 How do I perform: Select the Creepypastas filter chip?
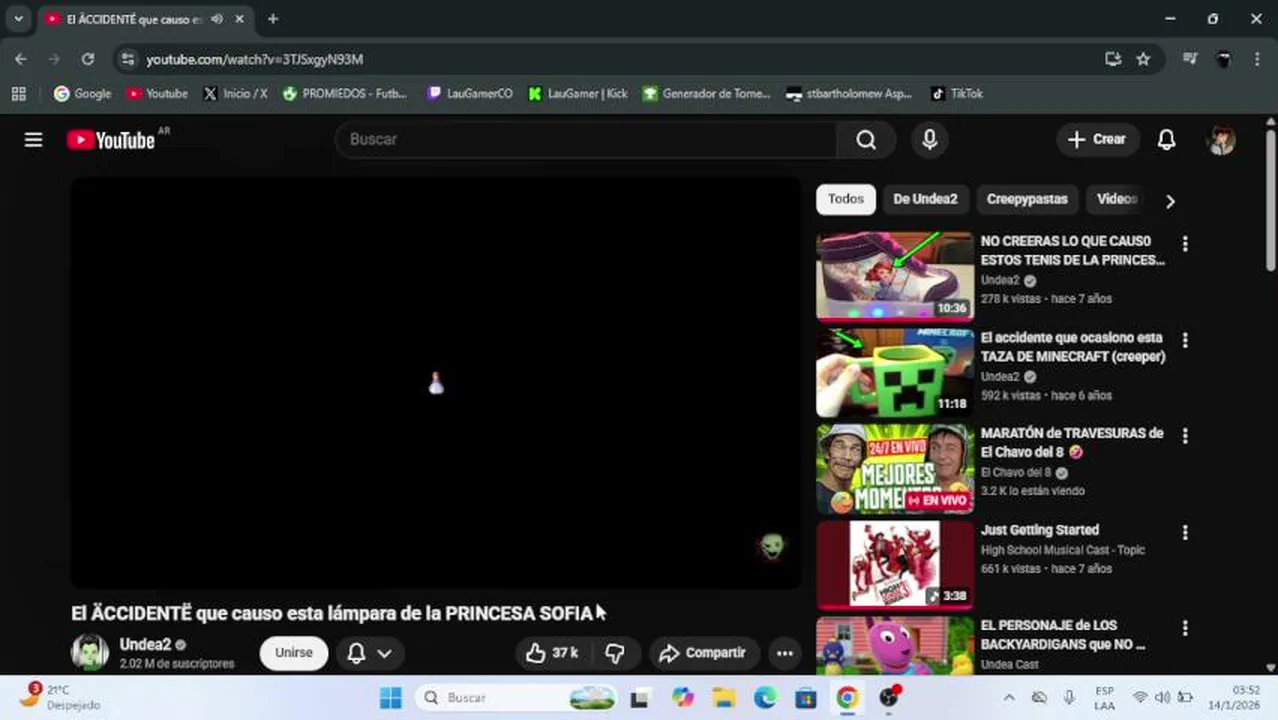point(1027,199)
